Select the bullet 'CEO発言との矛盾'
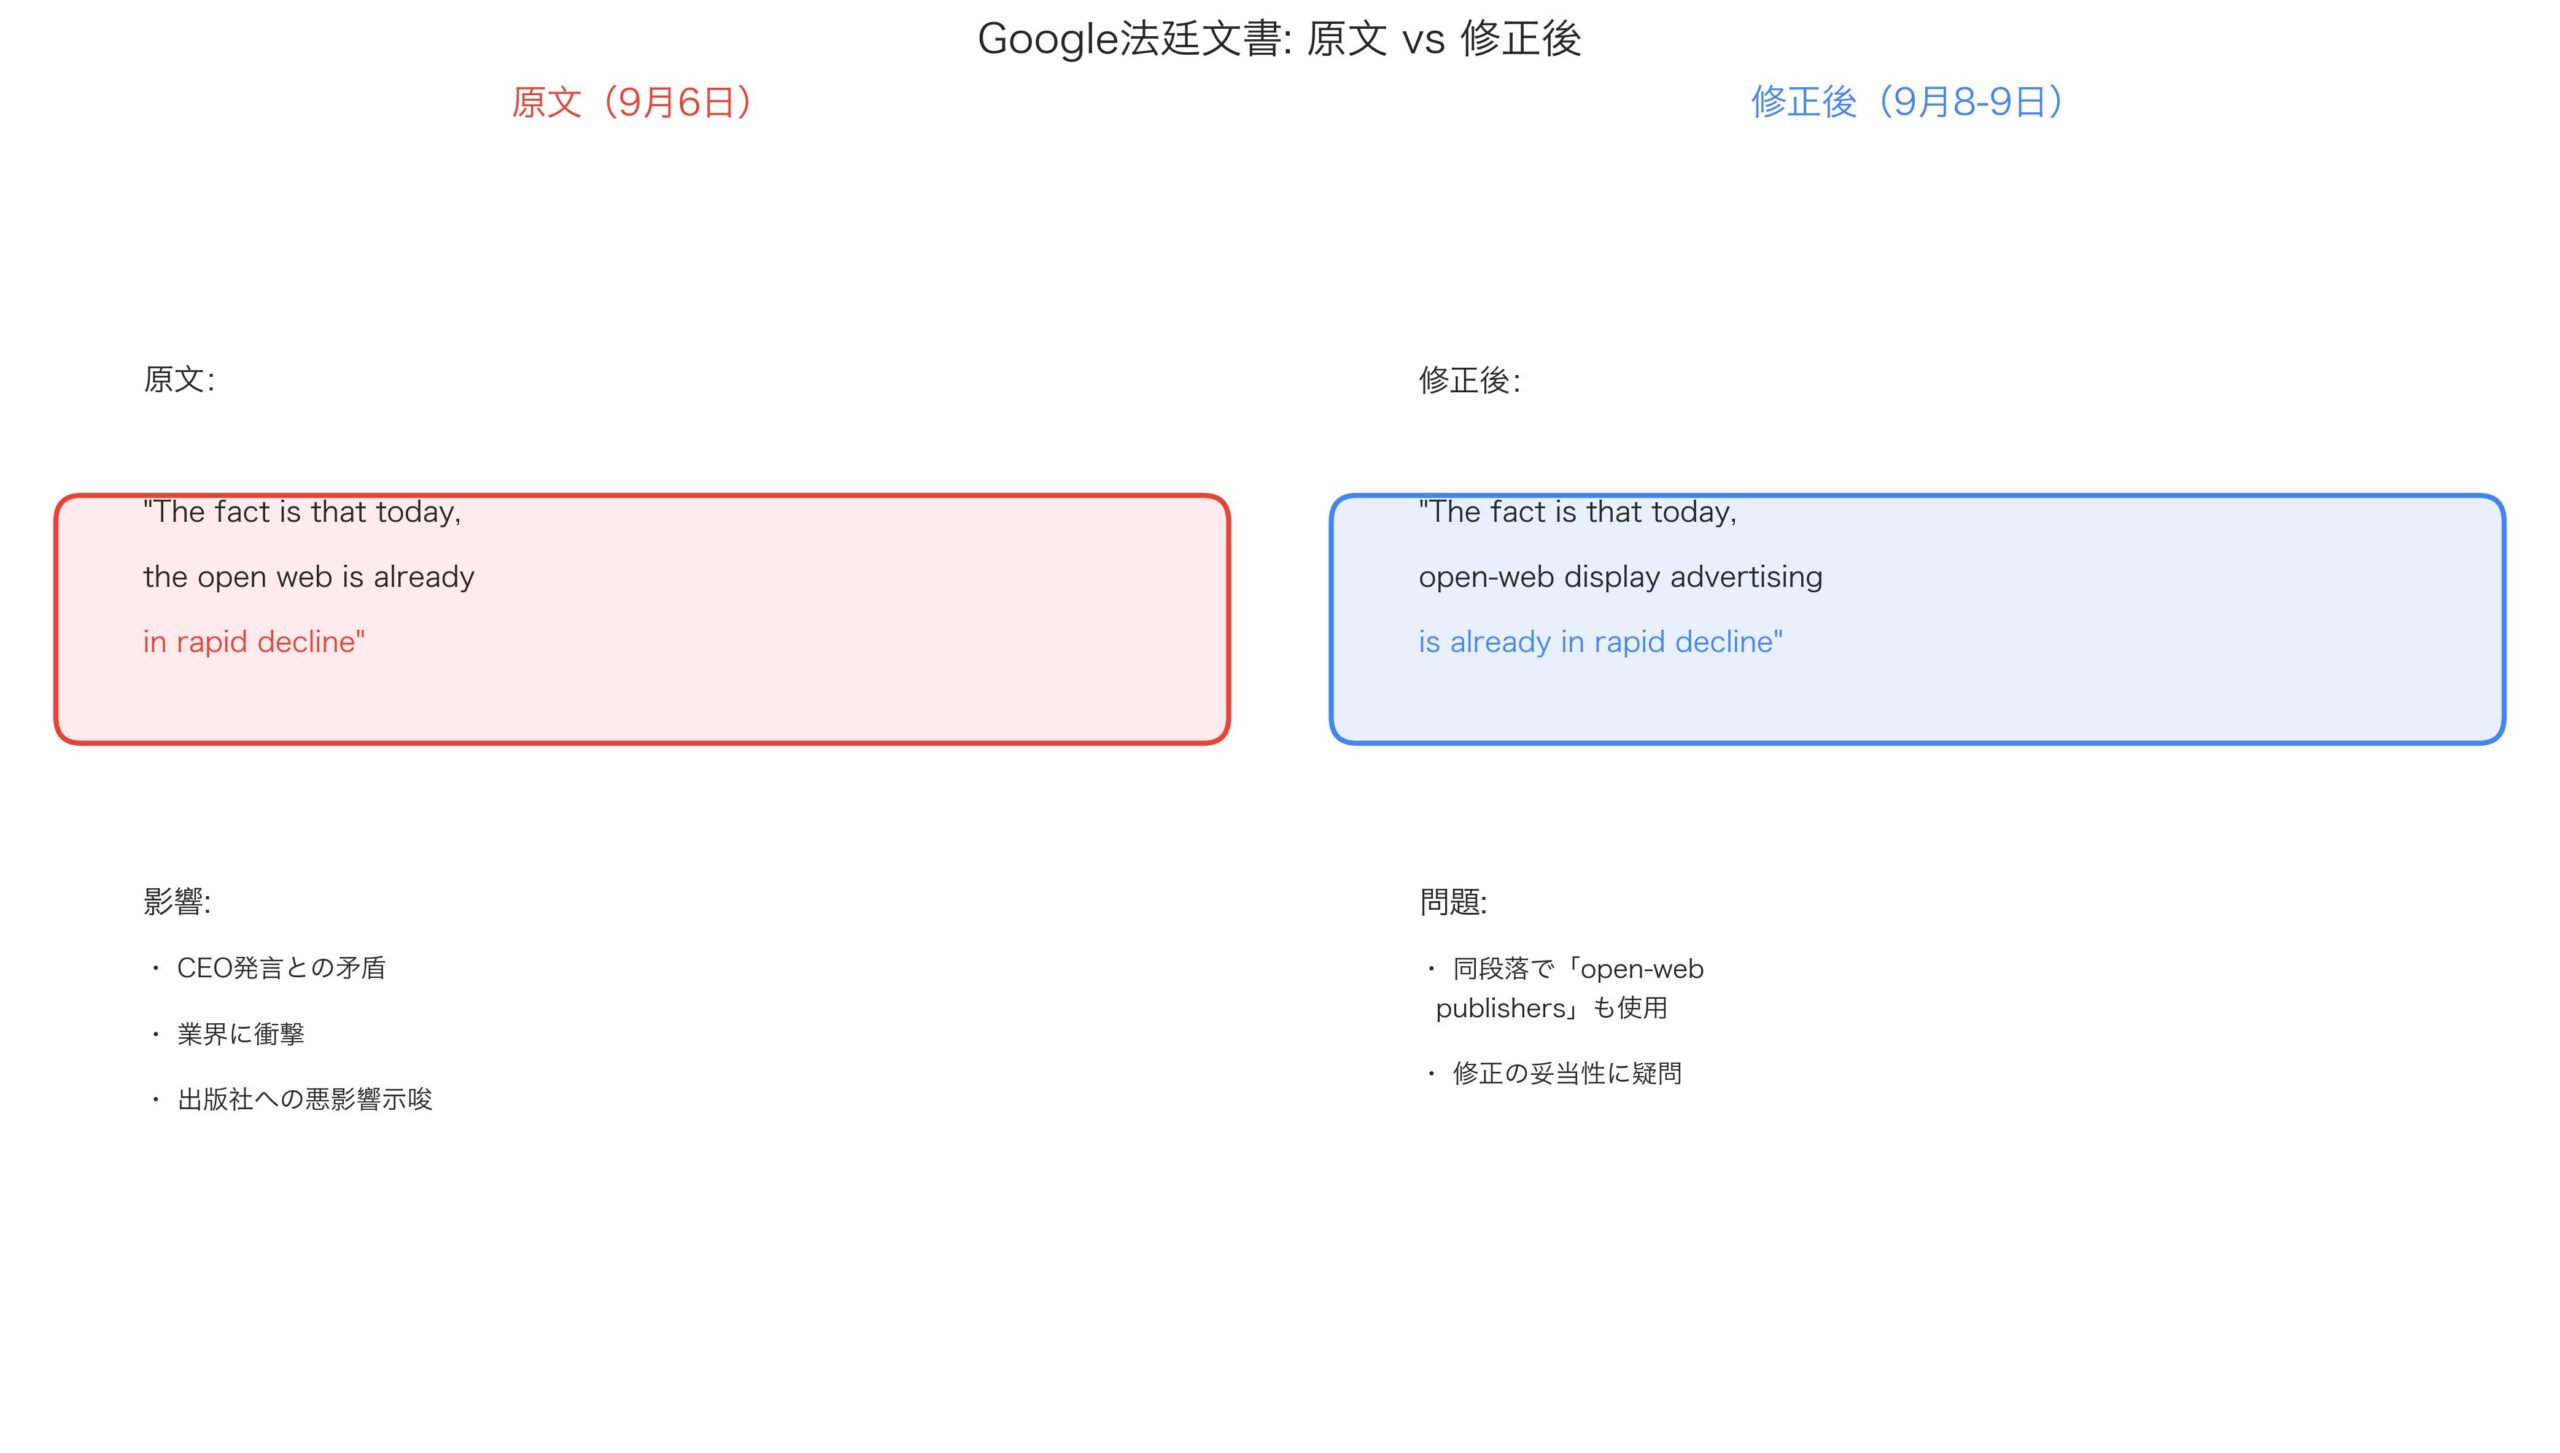2560x1453 pixels. point(281,968)
